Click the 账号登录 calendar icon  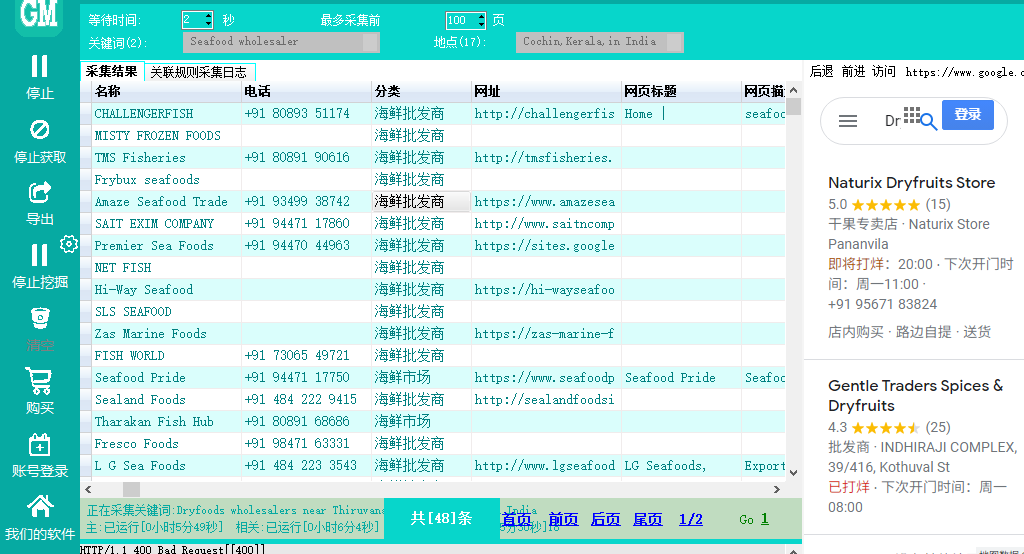[40, 444]
